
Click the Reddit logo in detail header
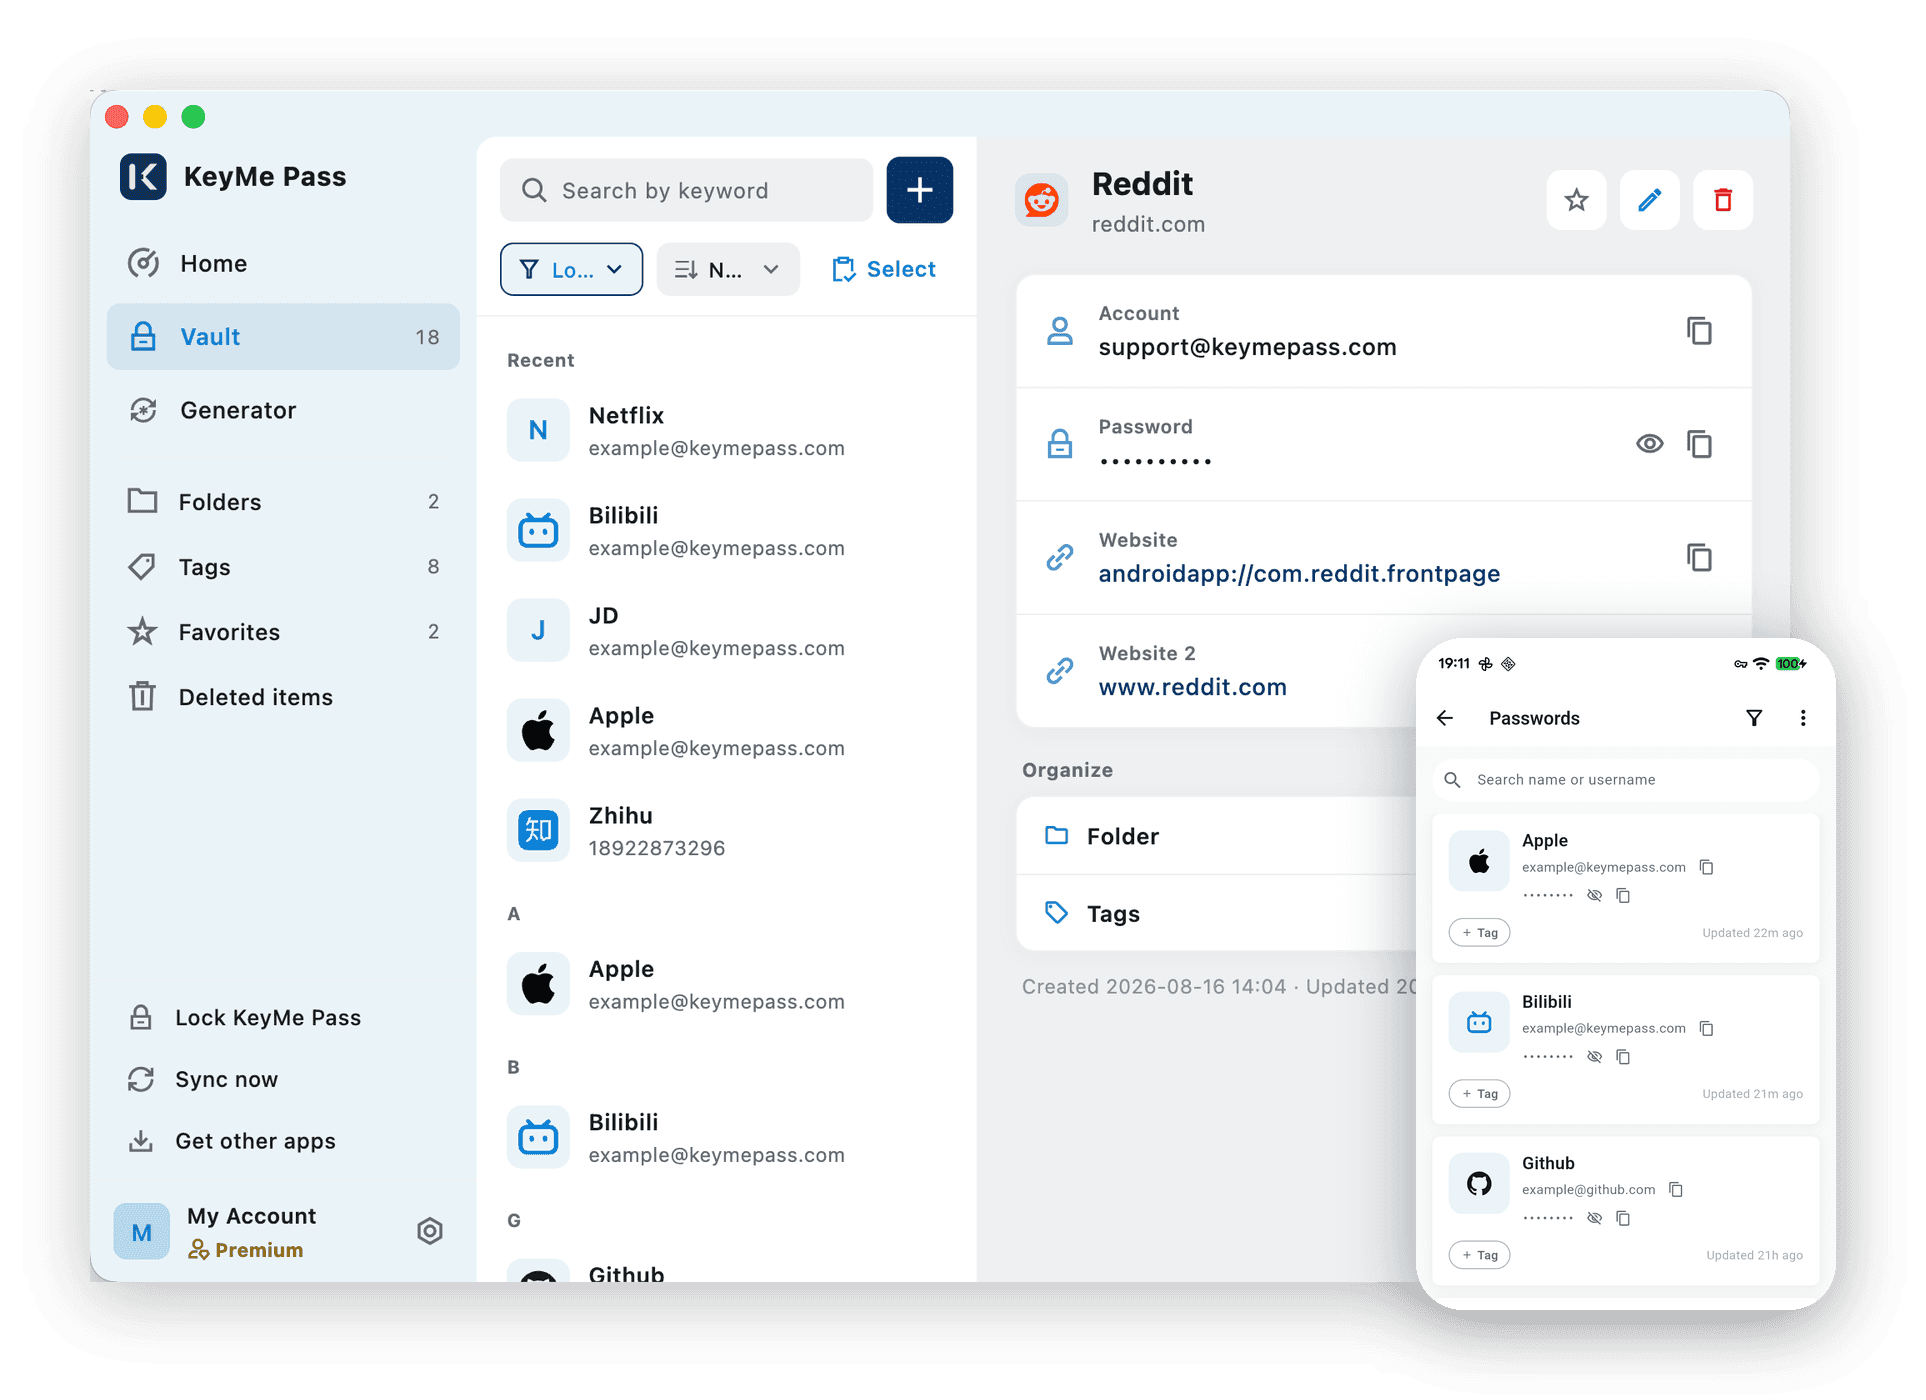[x=1041, y=200]
